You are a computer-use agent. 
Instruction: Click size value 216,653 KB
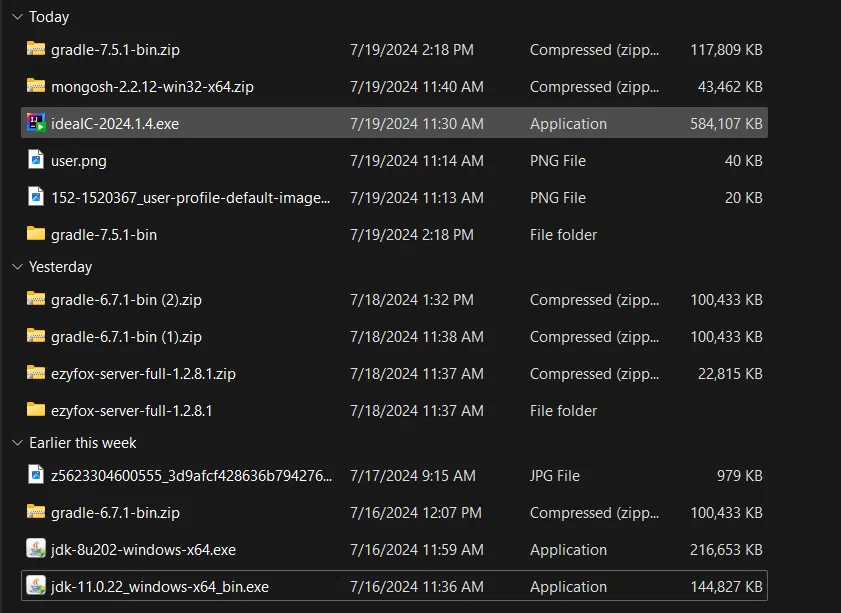coord(726,550)
